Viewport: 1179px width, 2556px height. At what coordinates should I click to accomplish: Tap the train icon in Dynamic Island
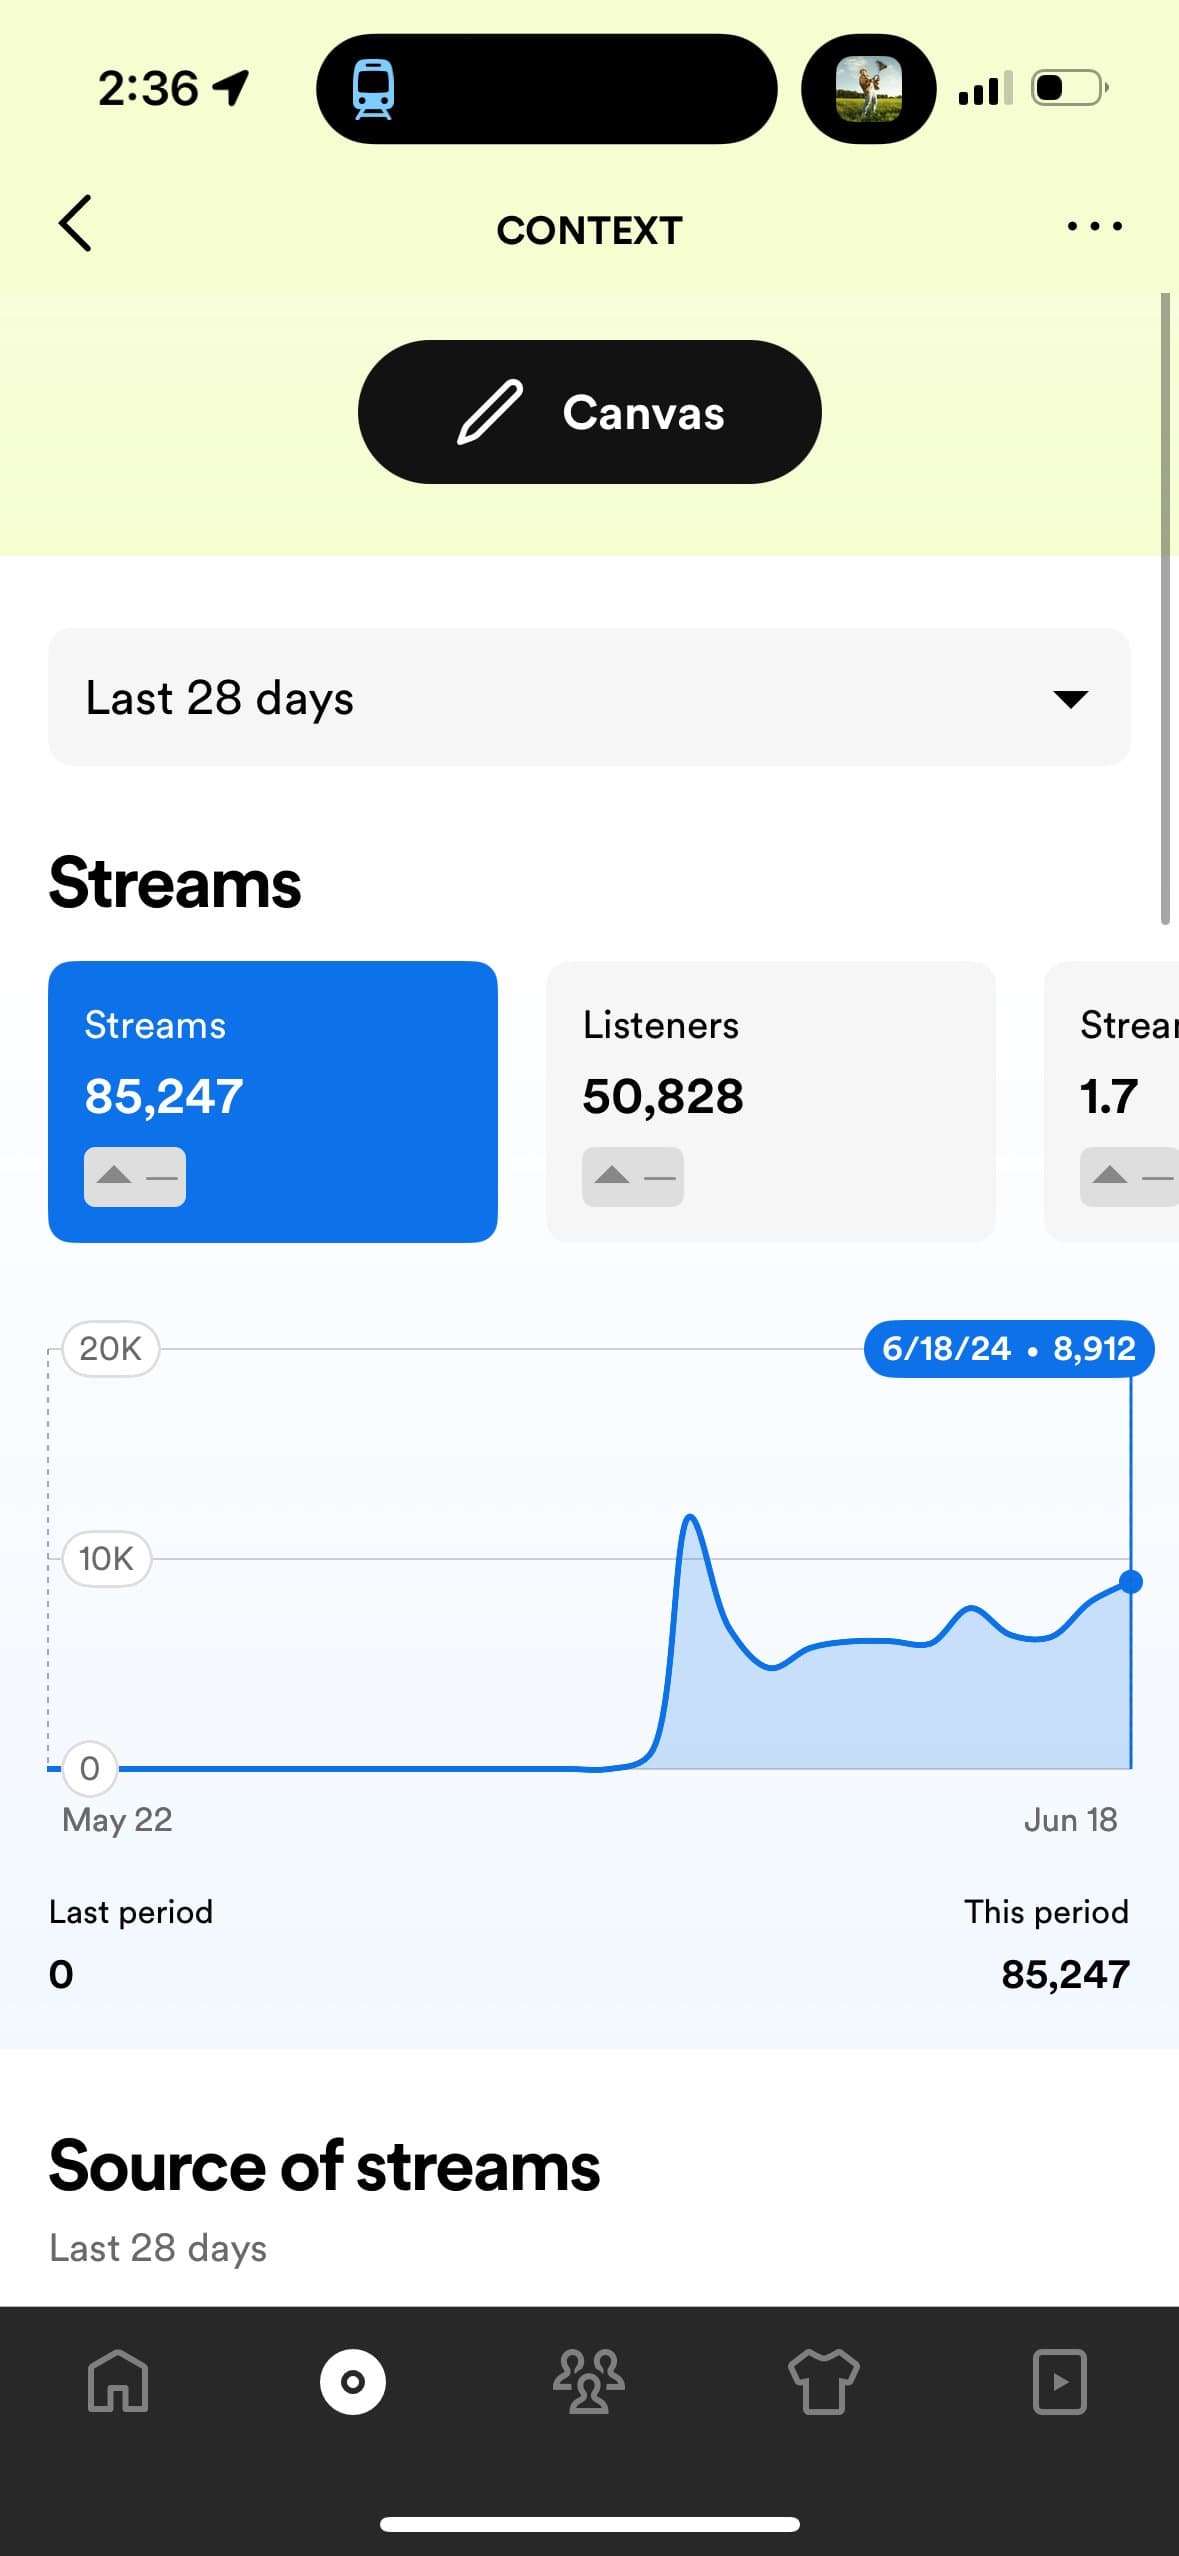(x=373, y=89)
